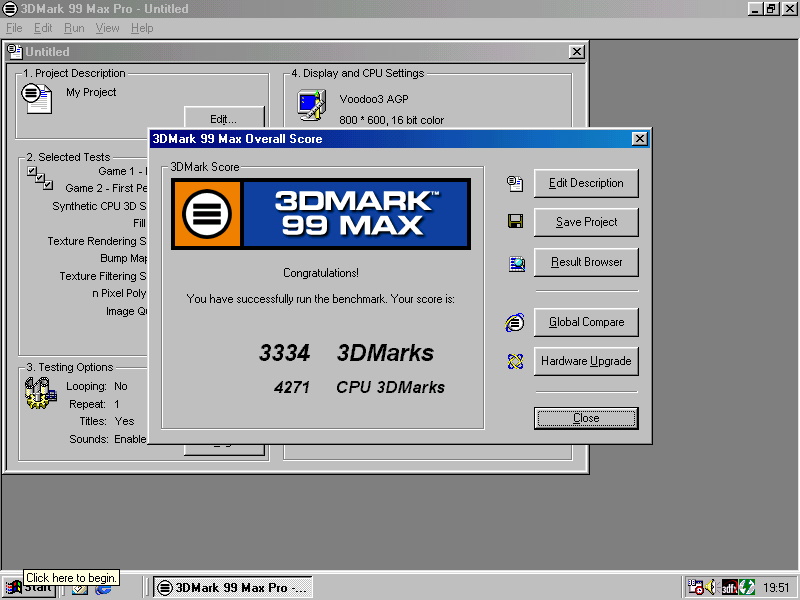
Task: Click the Voodoo3 AGP display text
Action: coord(374,99)
